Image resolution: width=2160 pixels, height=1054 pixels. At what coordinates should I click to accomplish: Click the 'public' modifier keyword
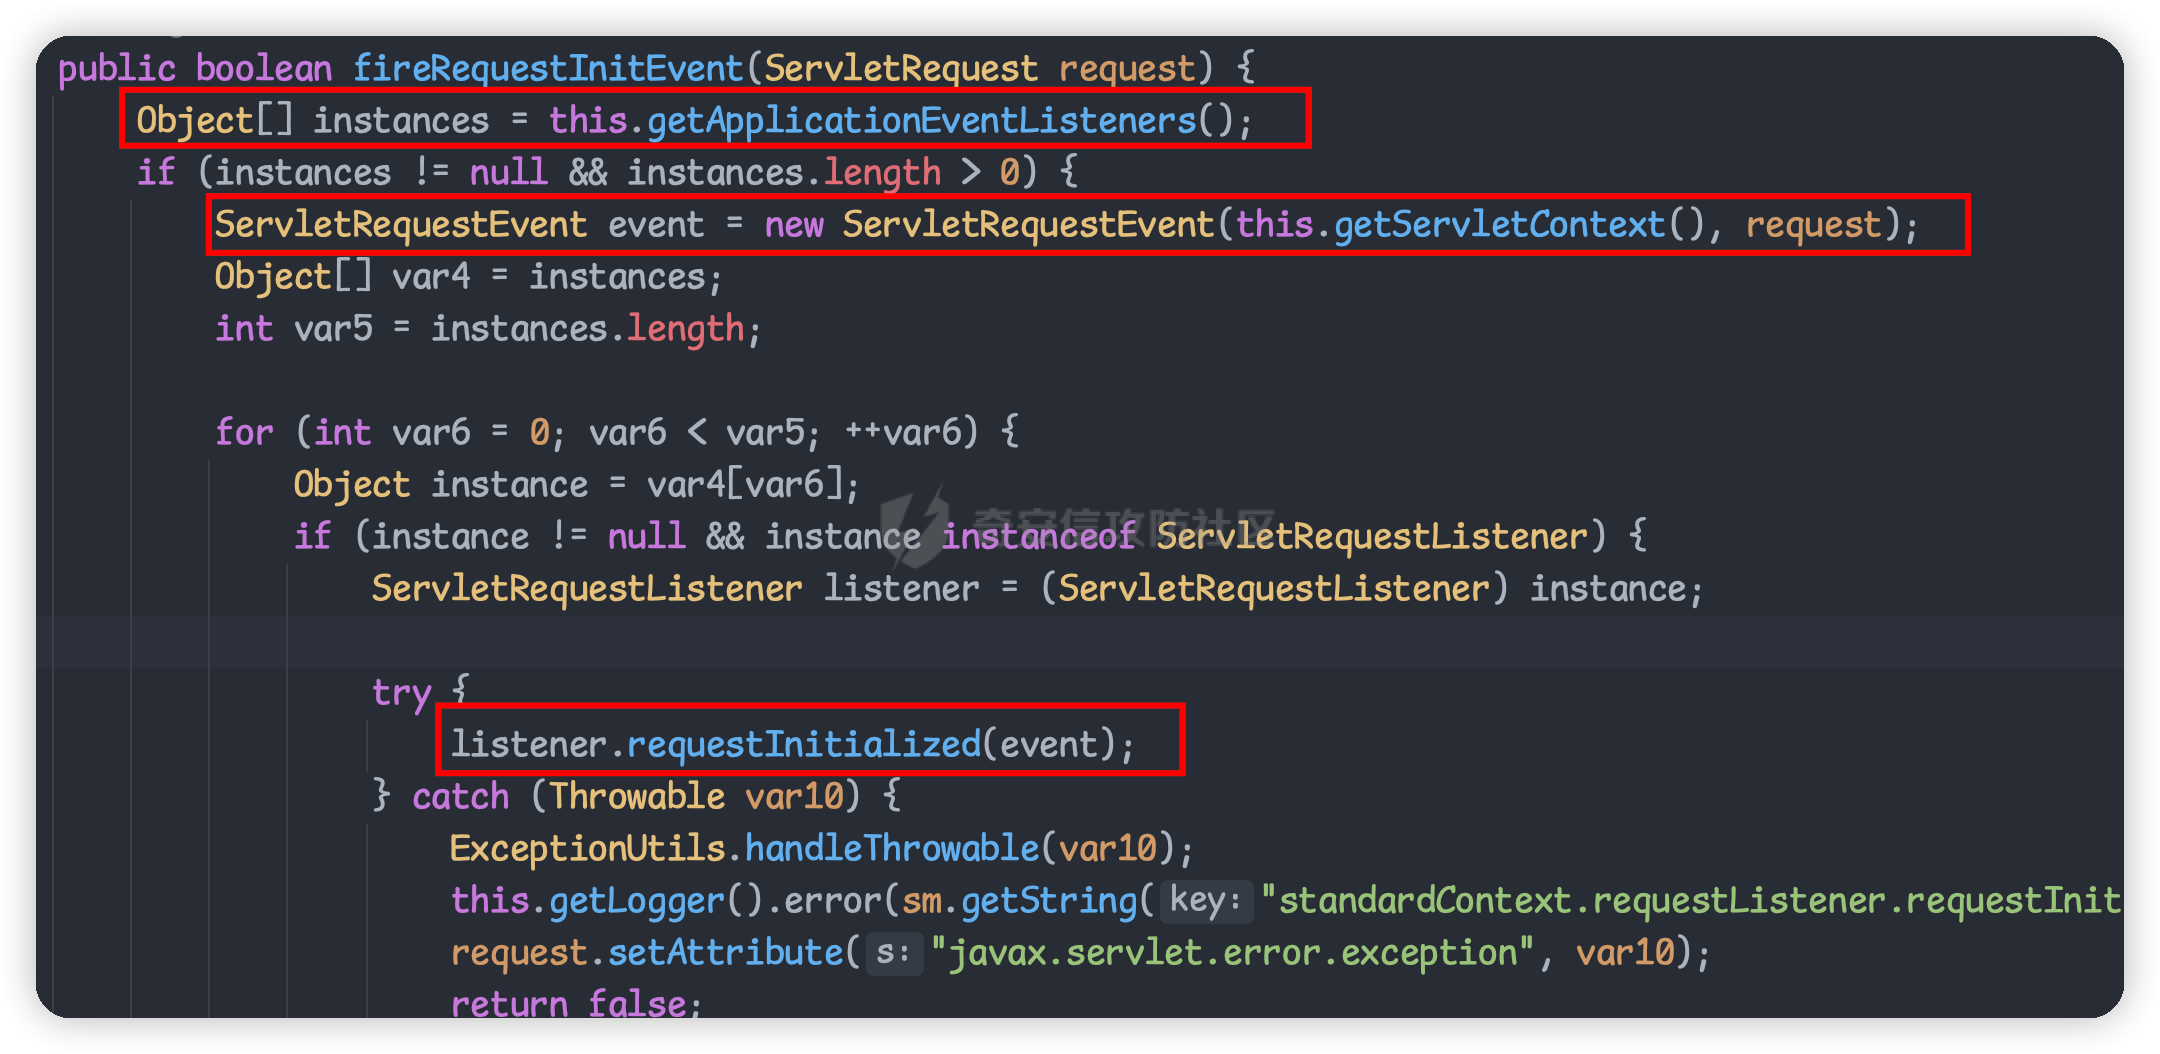(116, 68)
